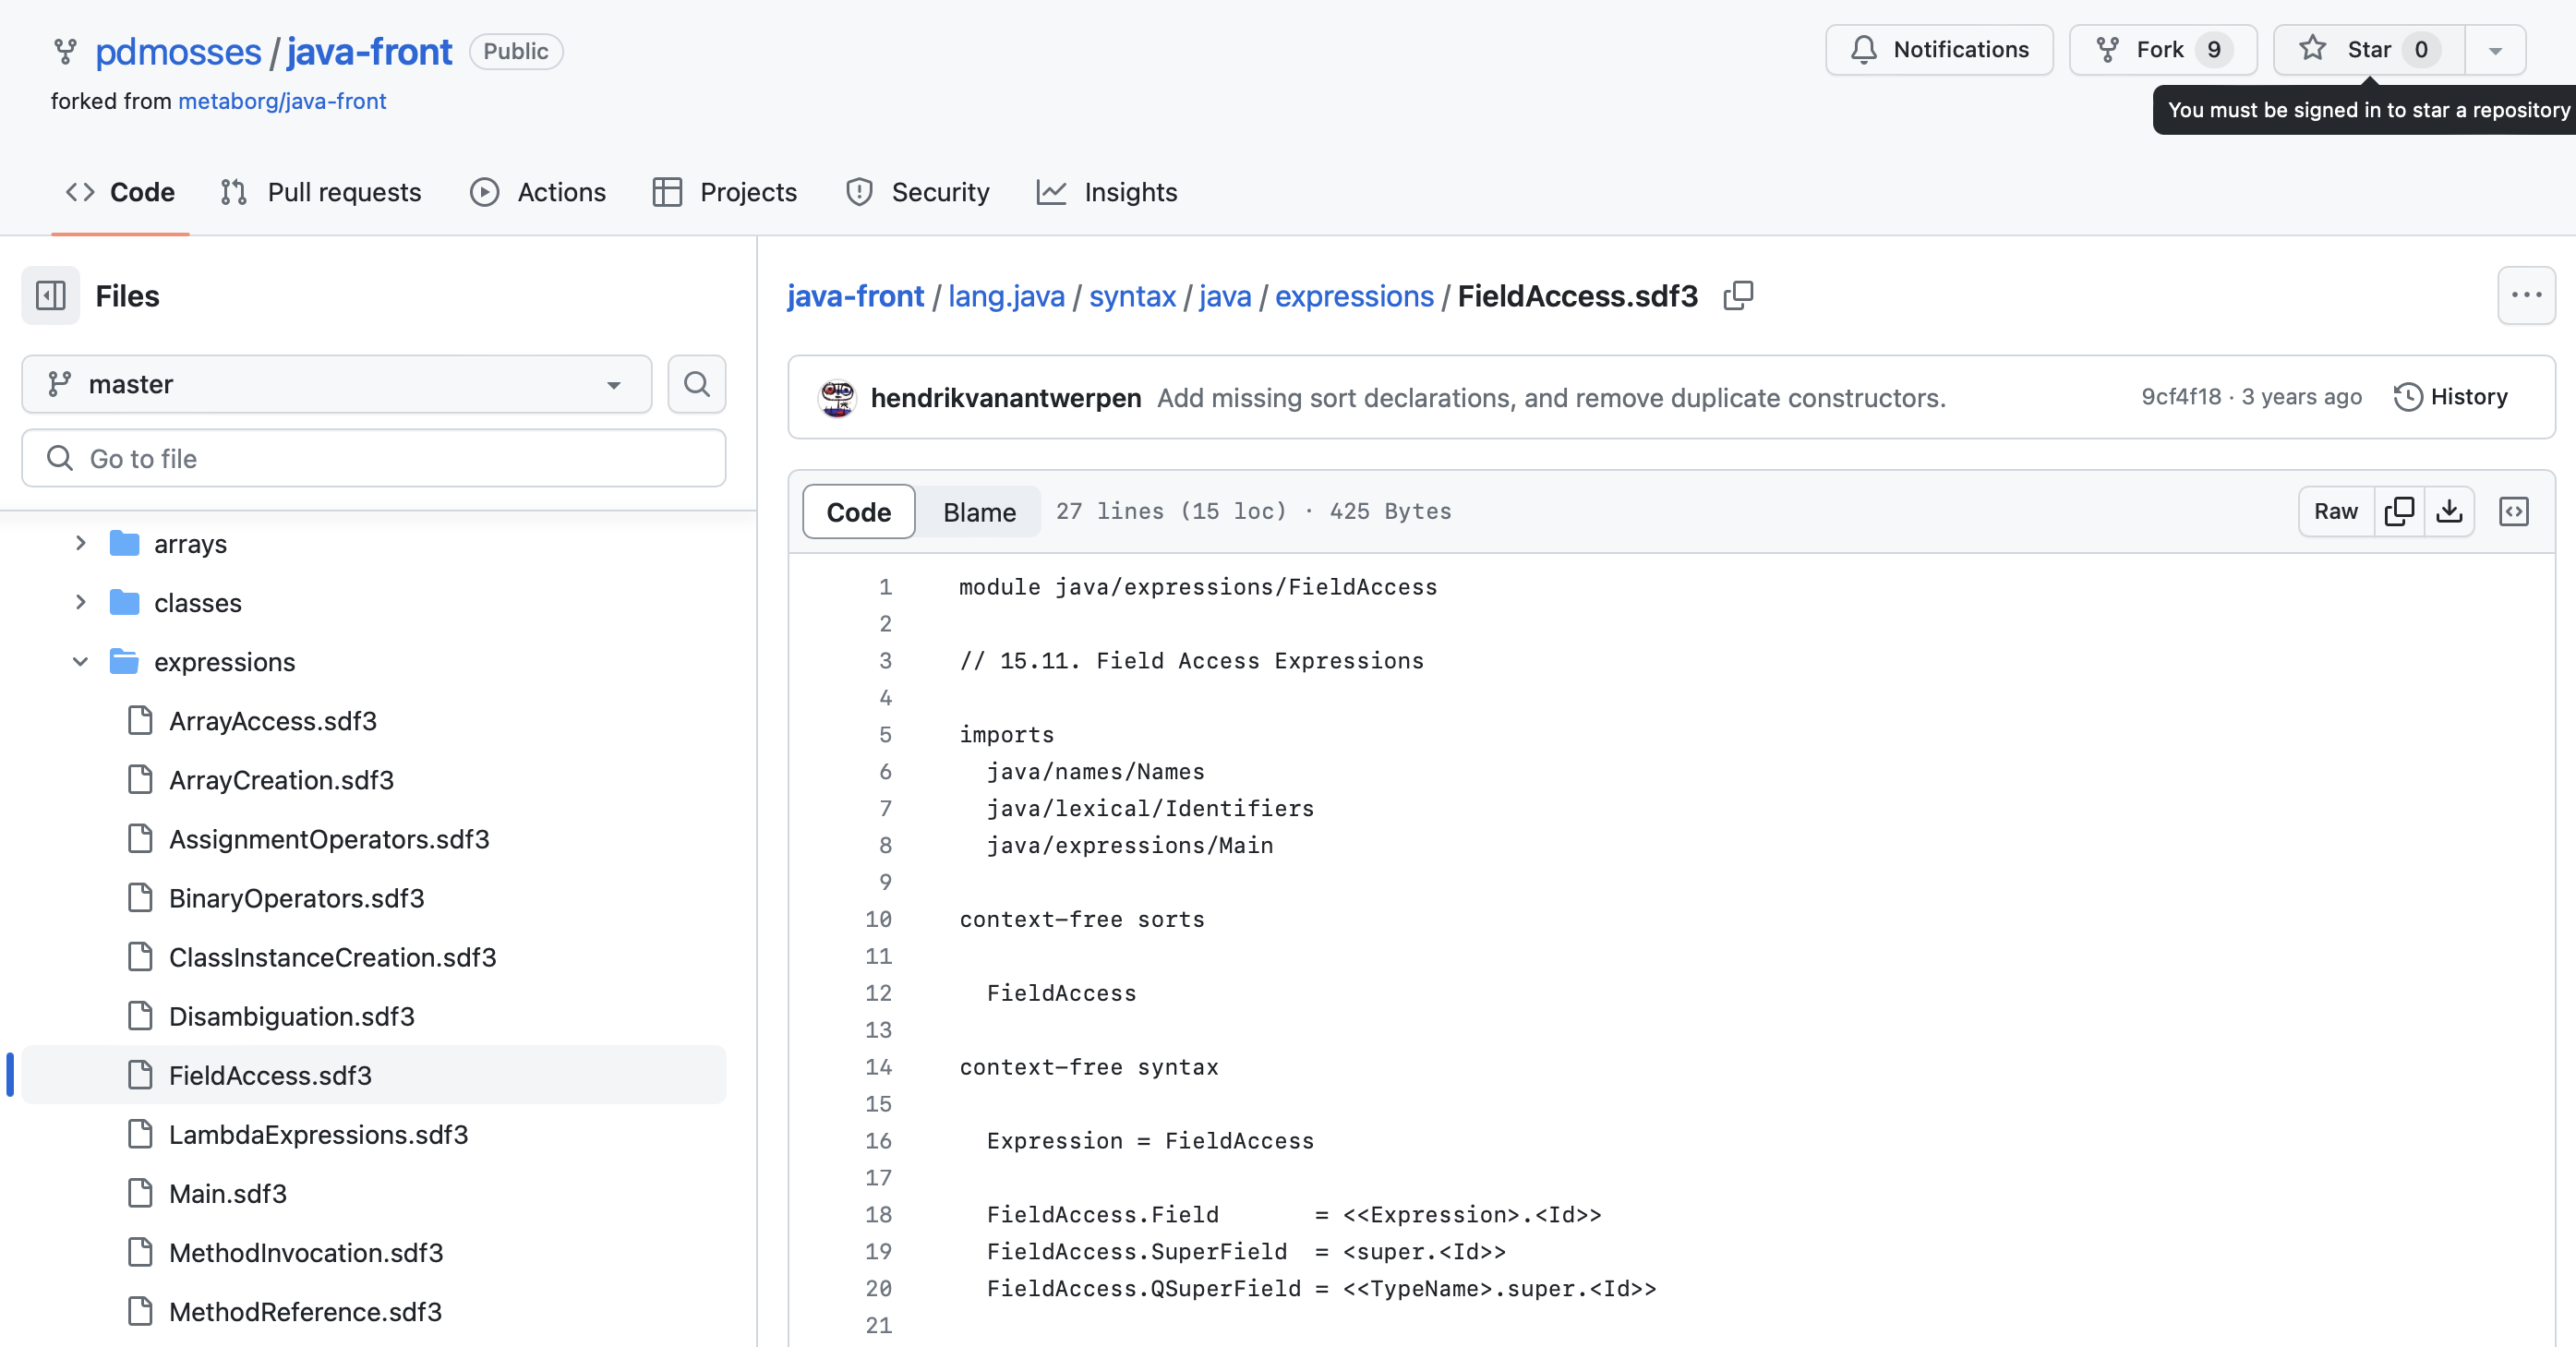Go to syntax breadcrumb folder
The width and height of the screenshot is (2576, 1347).
click(1132, 296)
